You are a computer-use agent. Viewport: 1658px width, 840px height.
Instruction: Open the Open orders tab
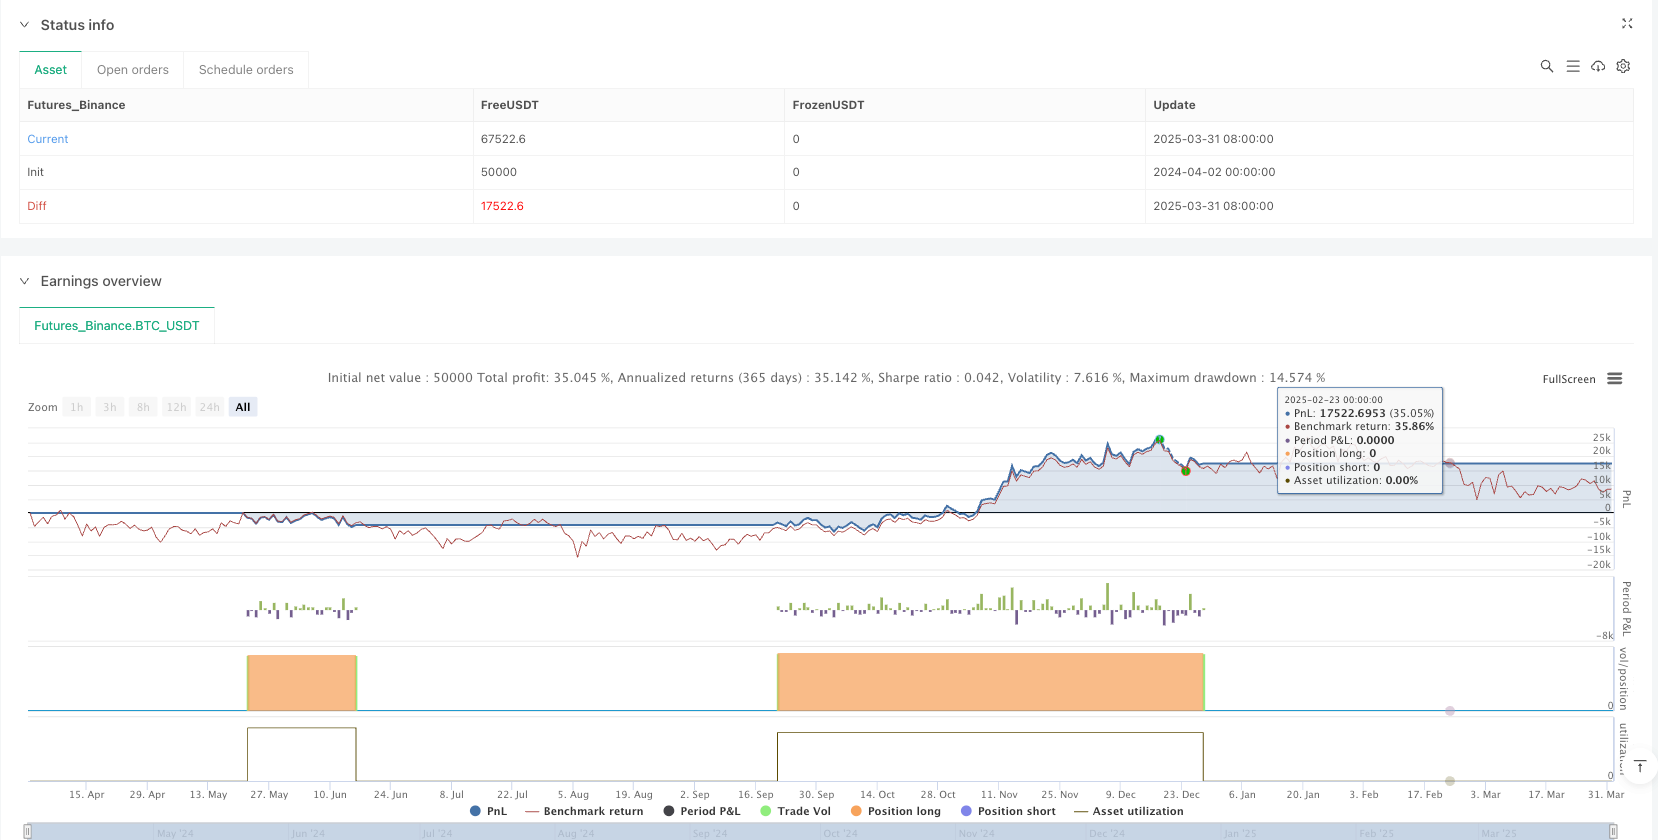(133, 70)
